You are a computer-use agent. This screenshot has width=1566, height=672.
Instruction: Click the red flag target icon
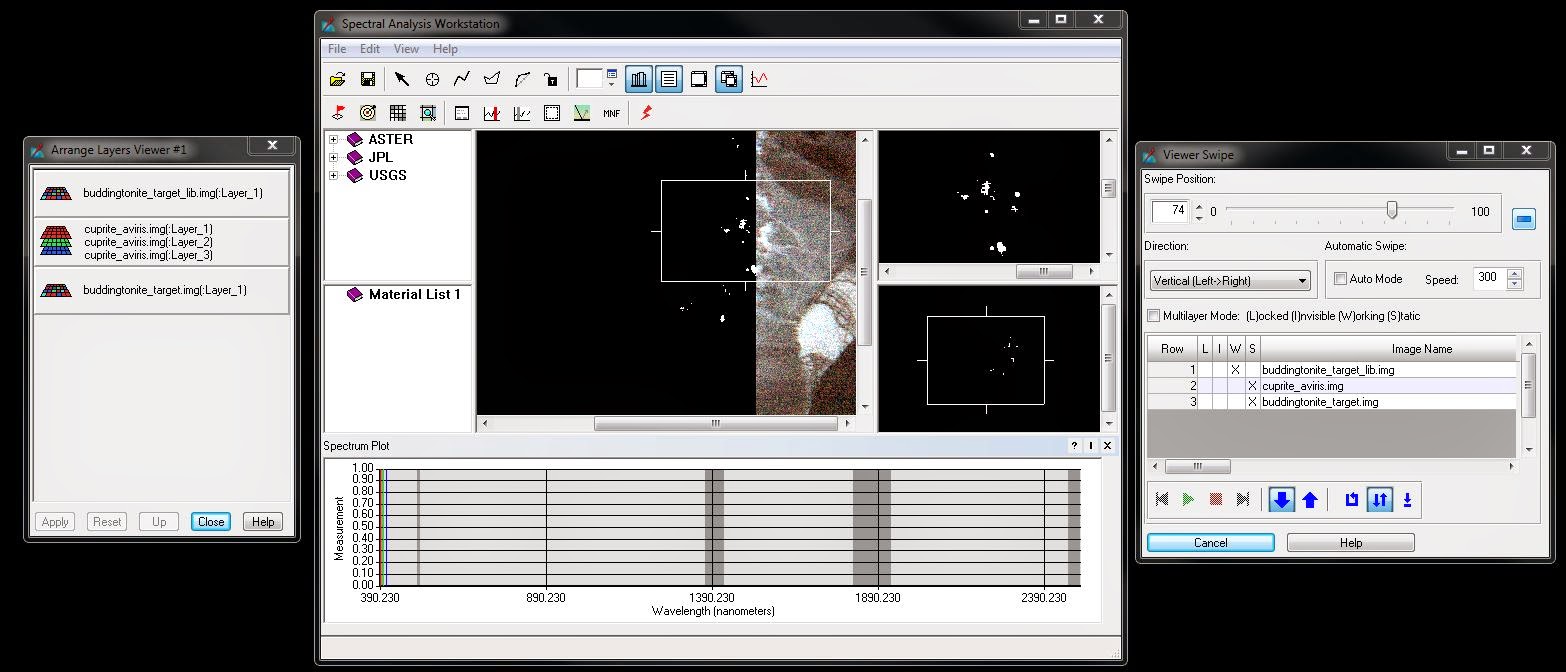[338, 113]
